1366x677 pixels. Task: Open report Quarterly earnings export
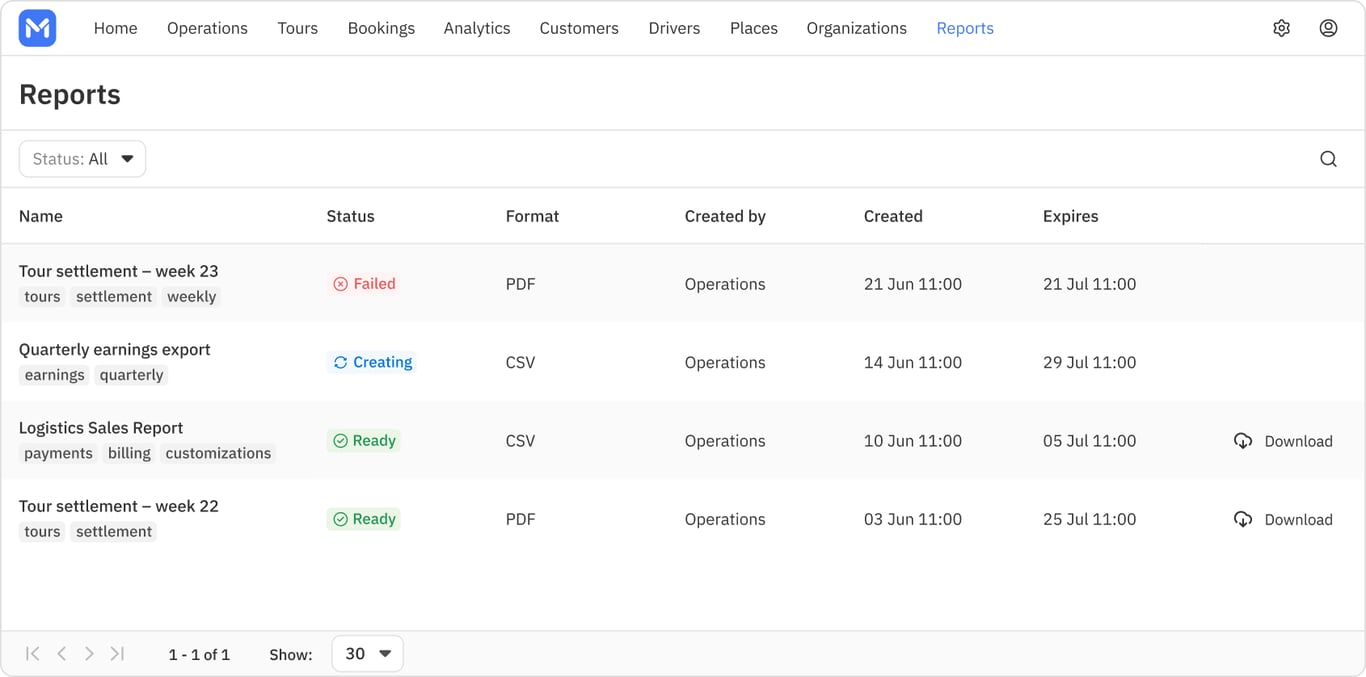(x=115, y=349)
